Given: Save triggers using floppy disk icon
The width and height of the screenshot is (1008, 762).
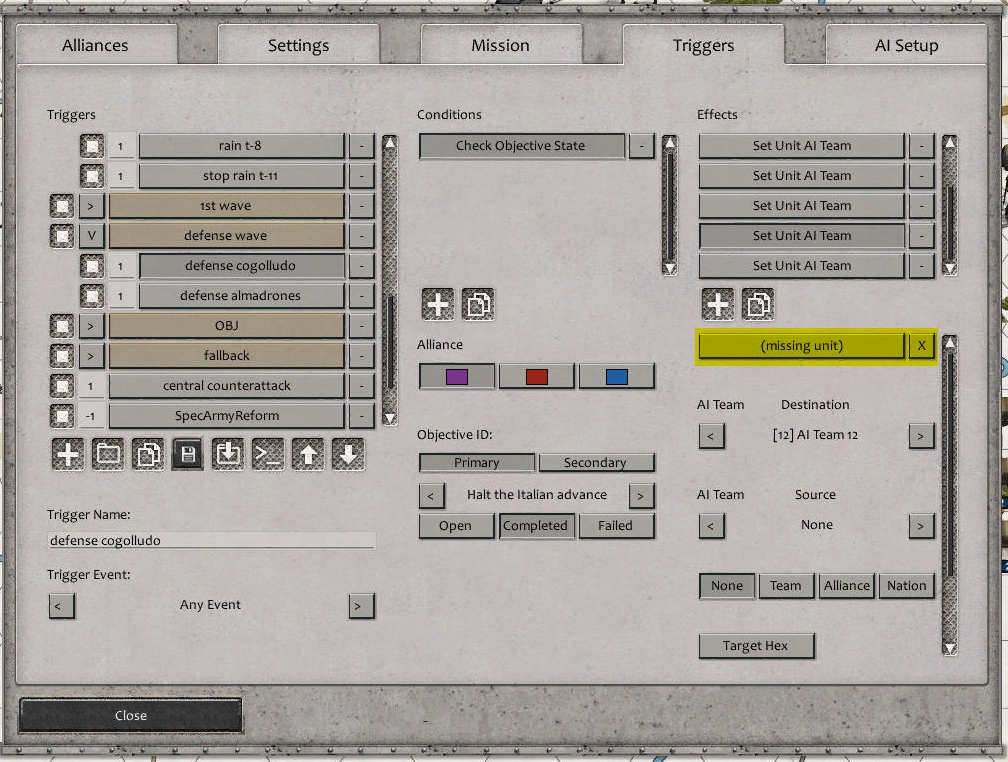Looking at the screenshot, I should pyautogui.click(x=188, y=455).
